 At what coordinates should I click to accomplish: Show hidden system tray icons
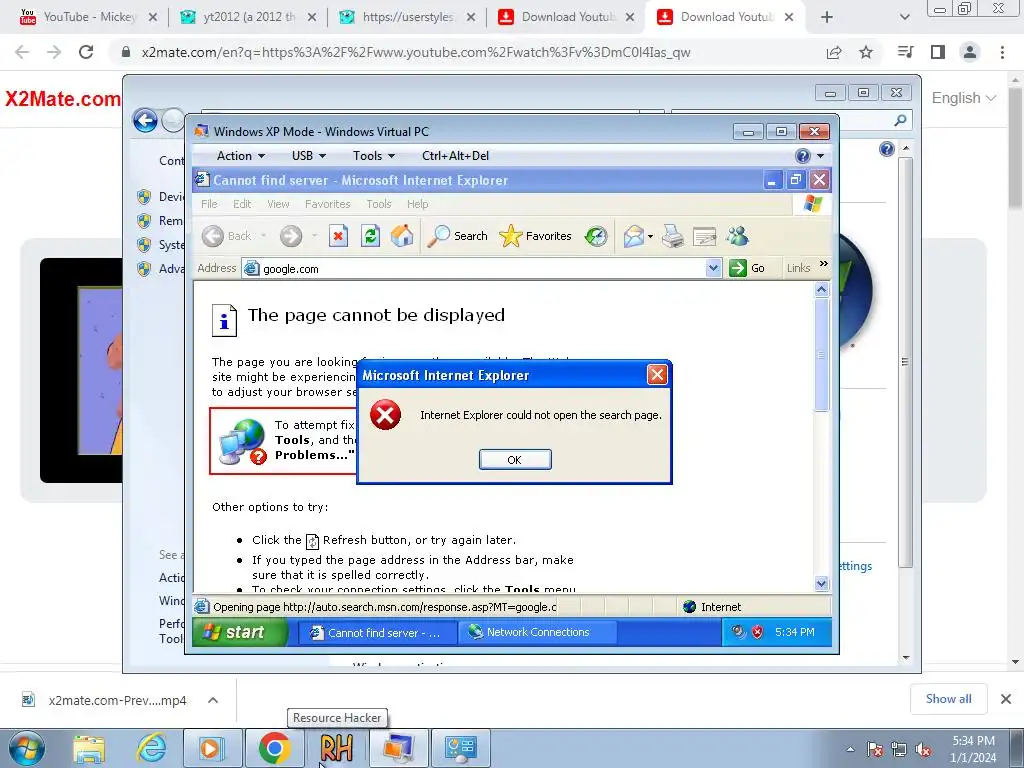tap(850, 749)
